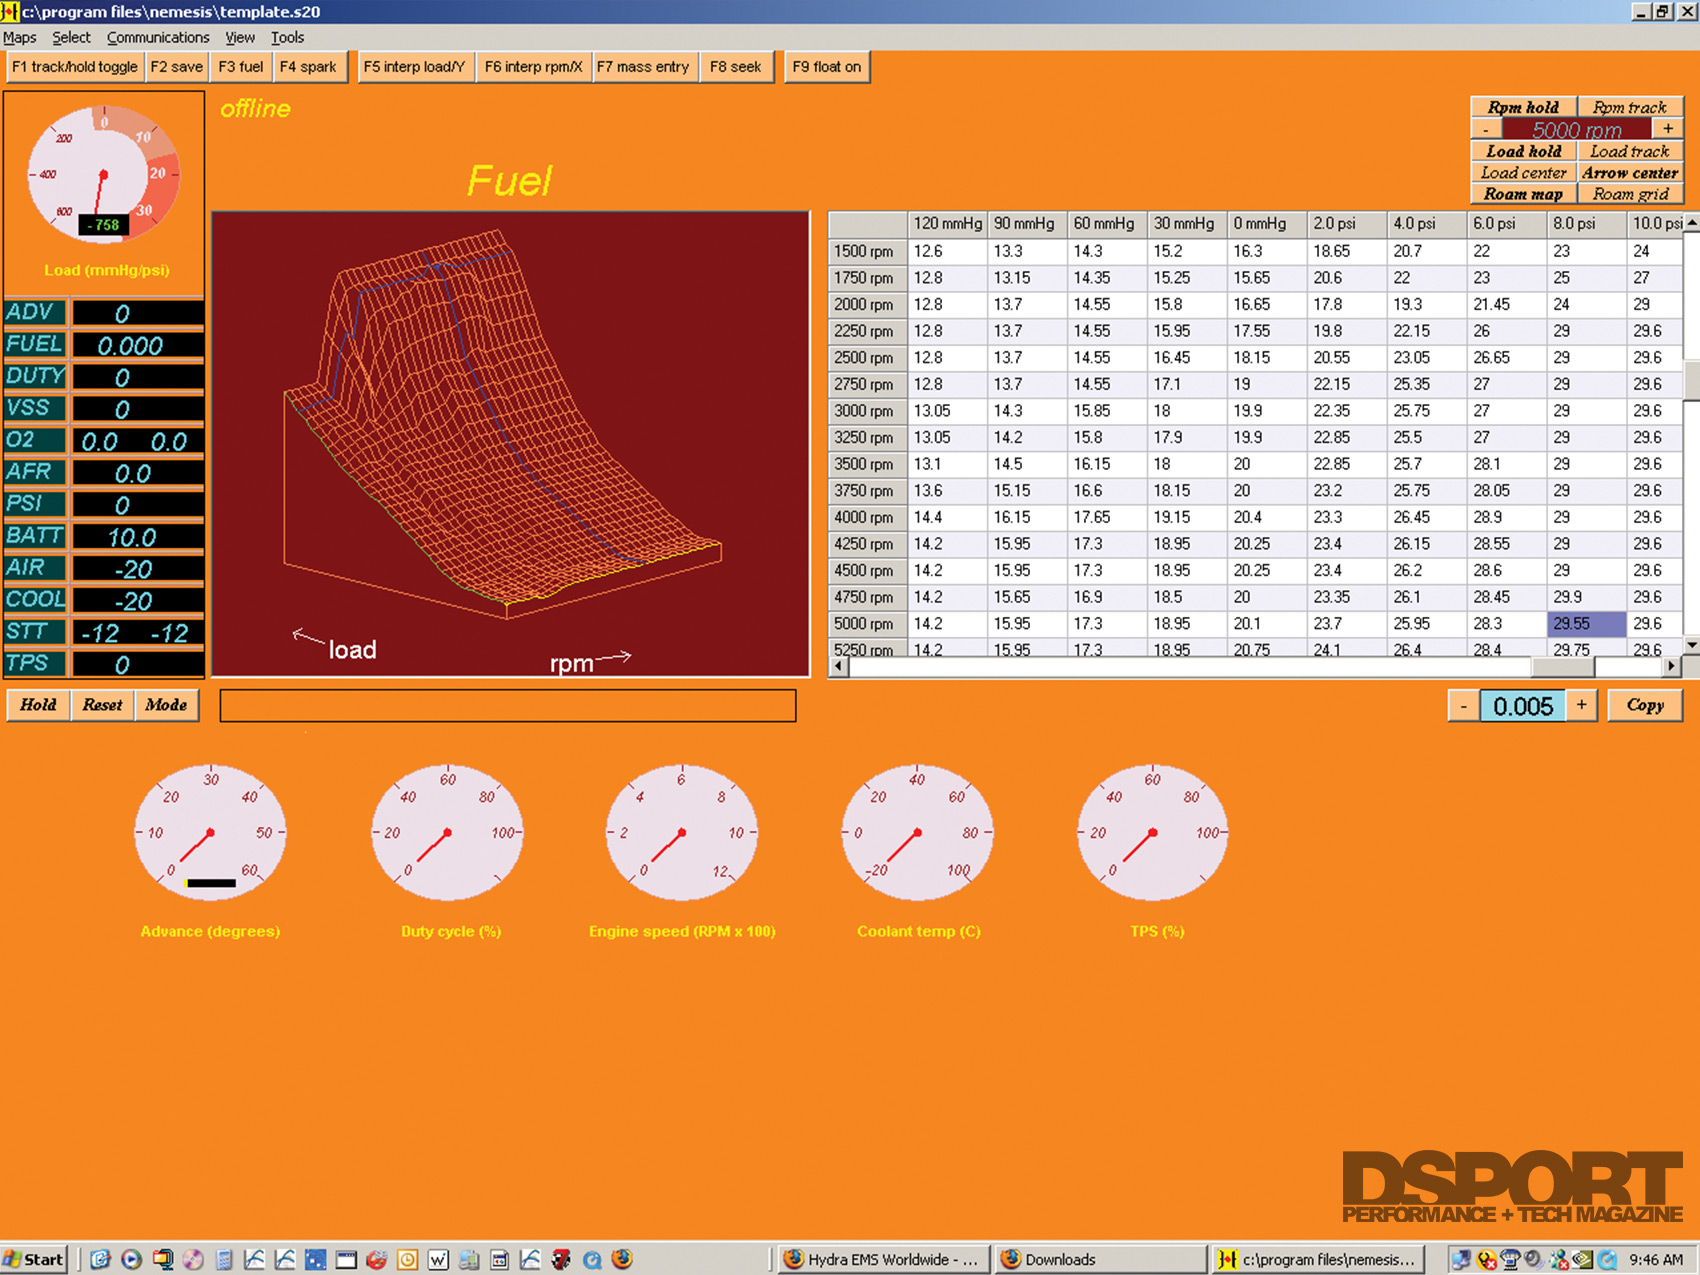Open the Communications menu
The height and width of the screenshot is (1275, 1700).
tap(158, 38)
